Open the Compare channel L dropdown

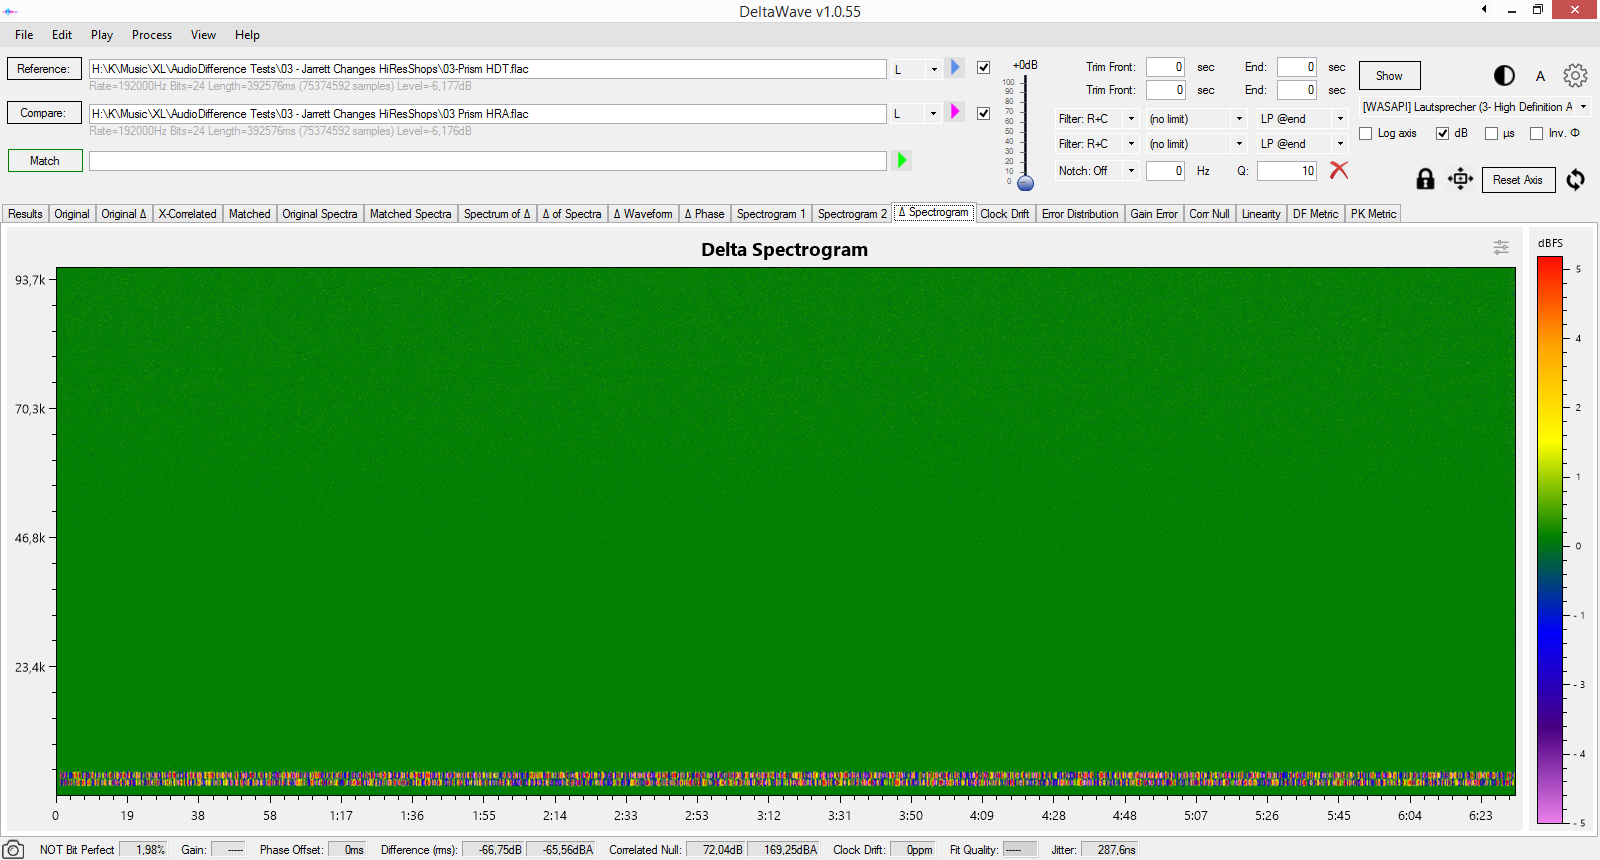915,113
